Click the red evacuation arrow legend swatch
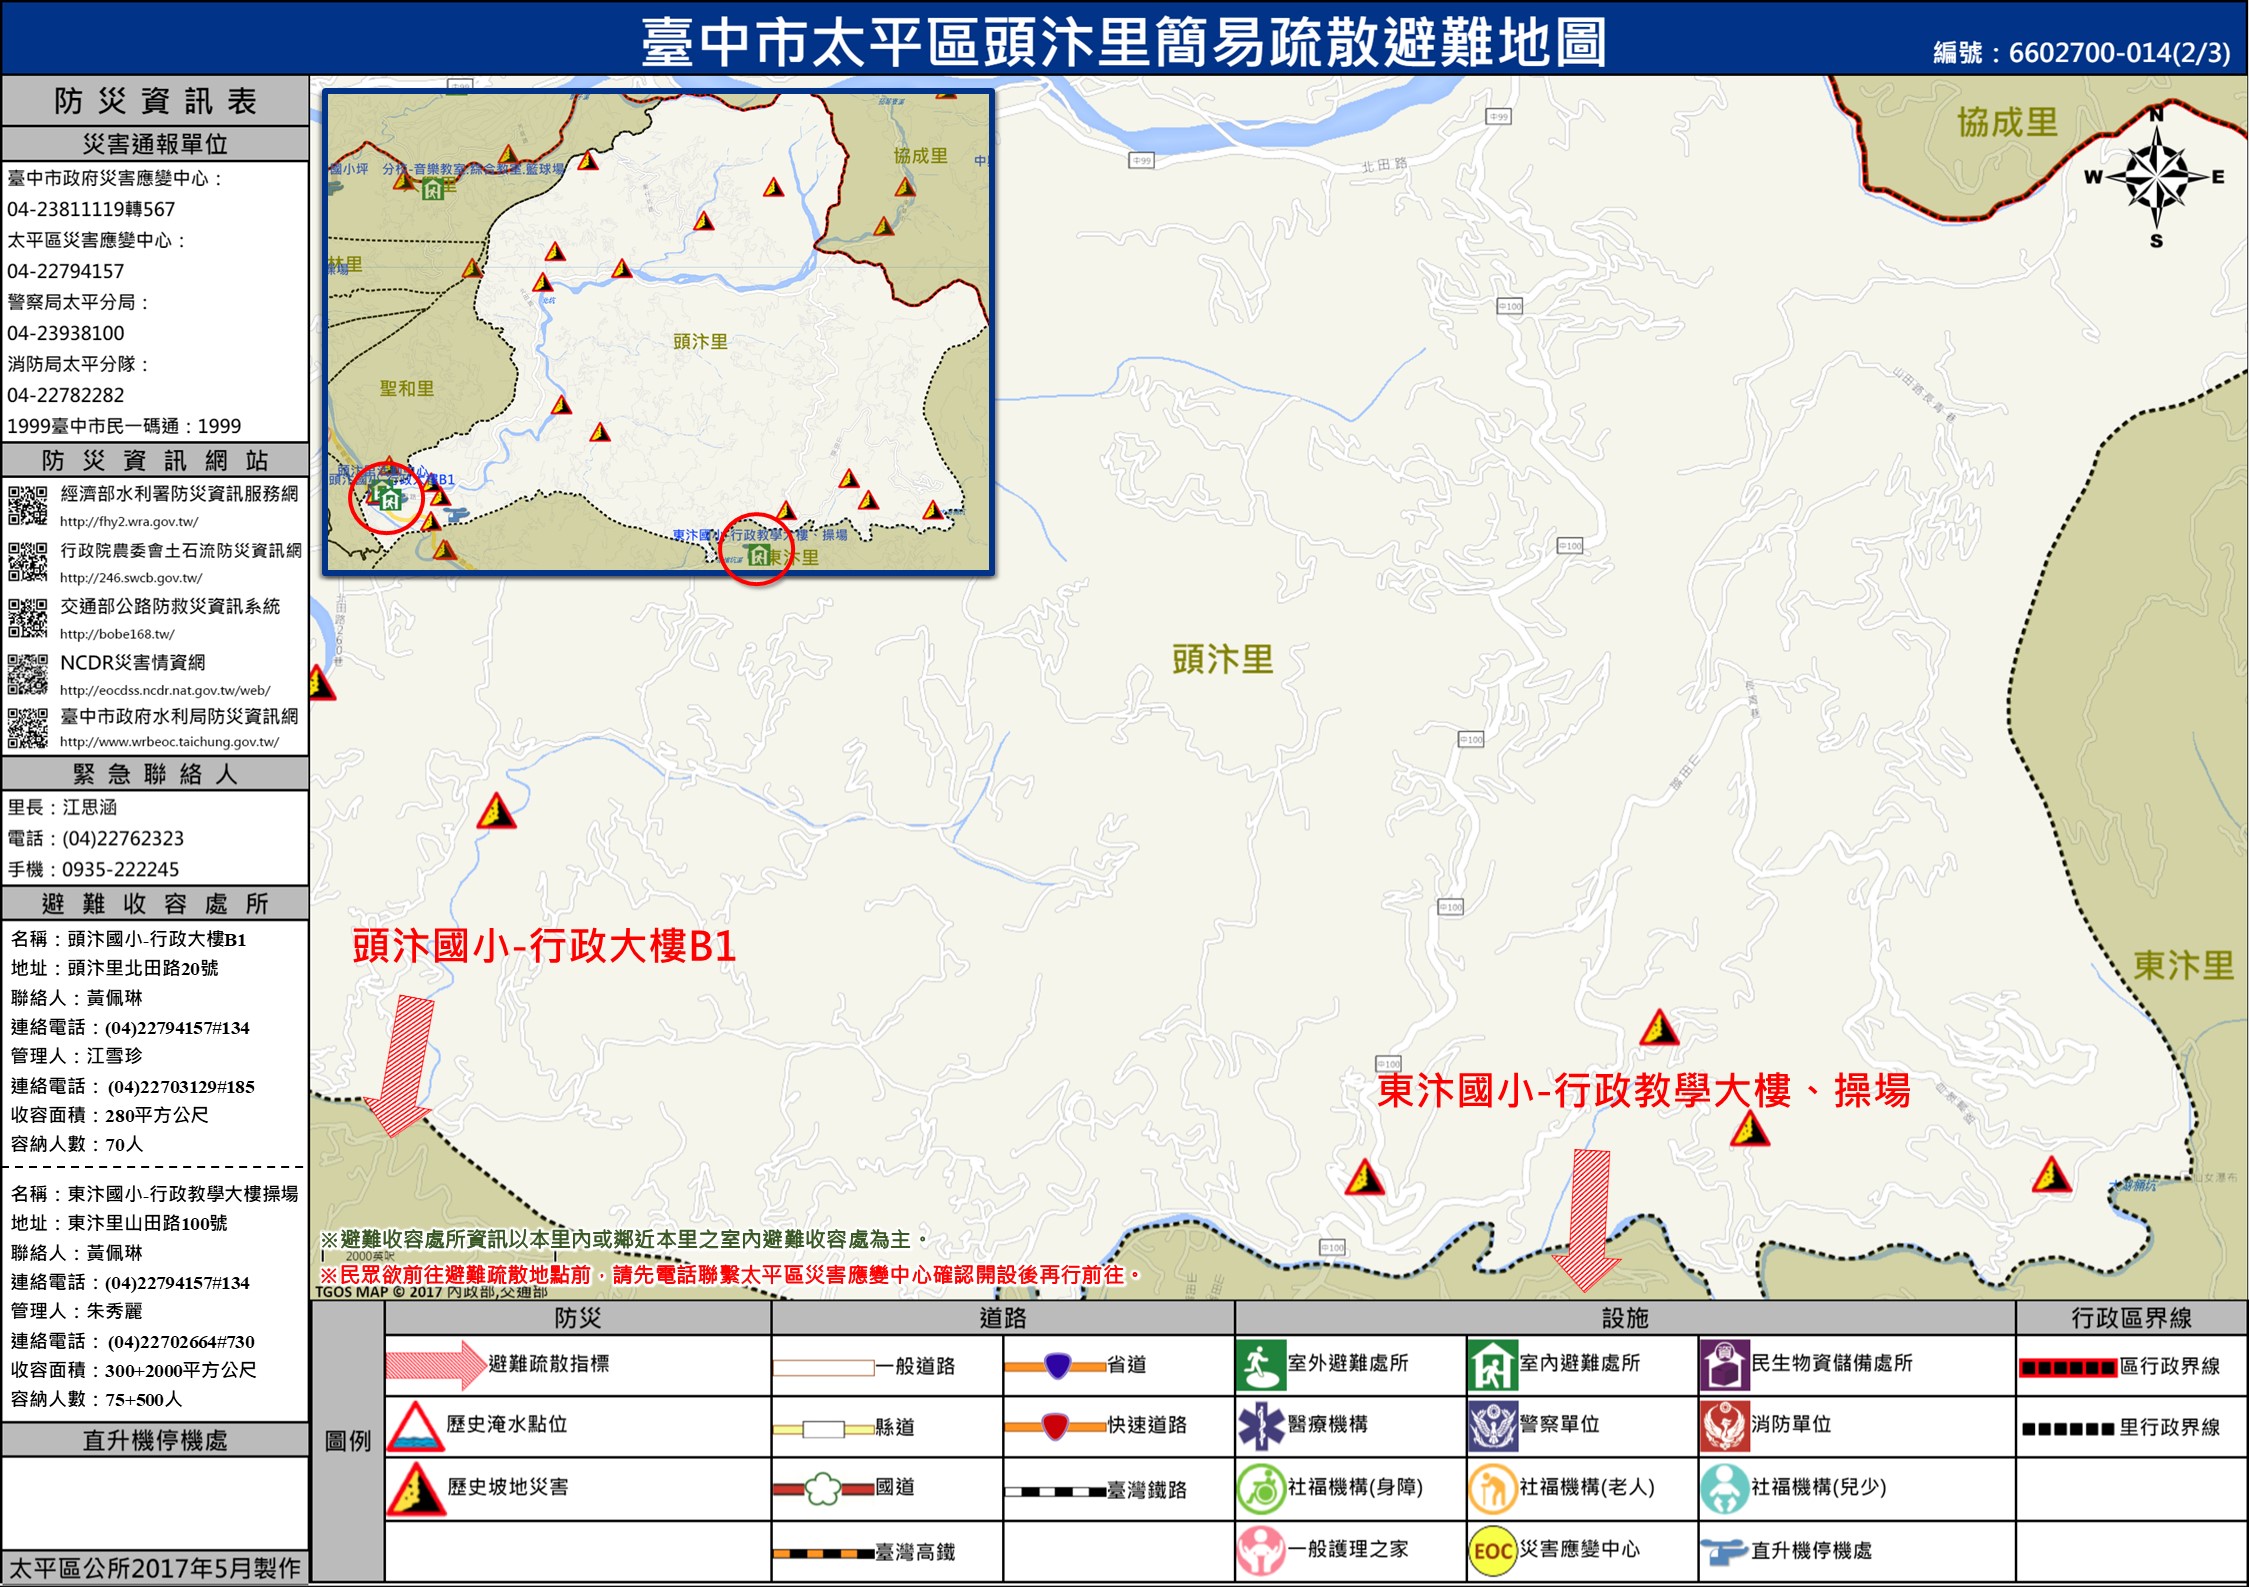 [x=434, y=1365]
